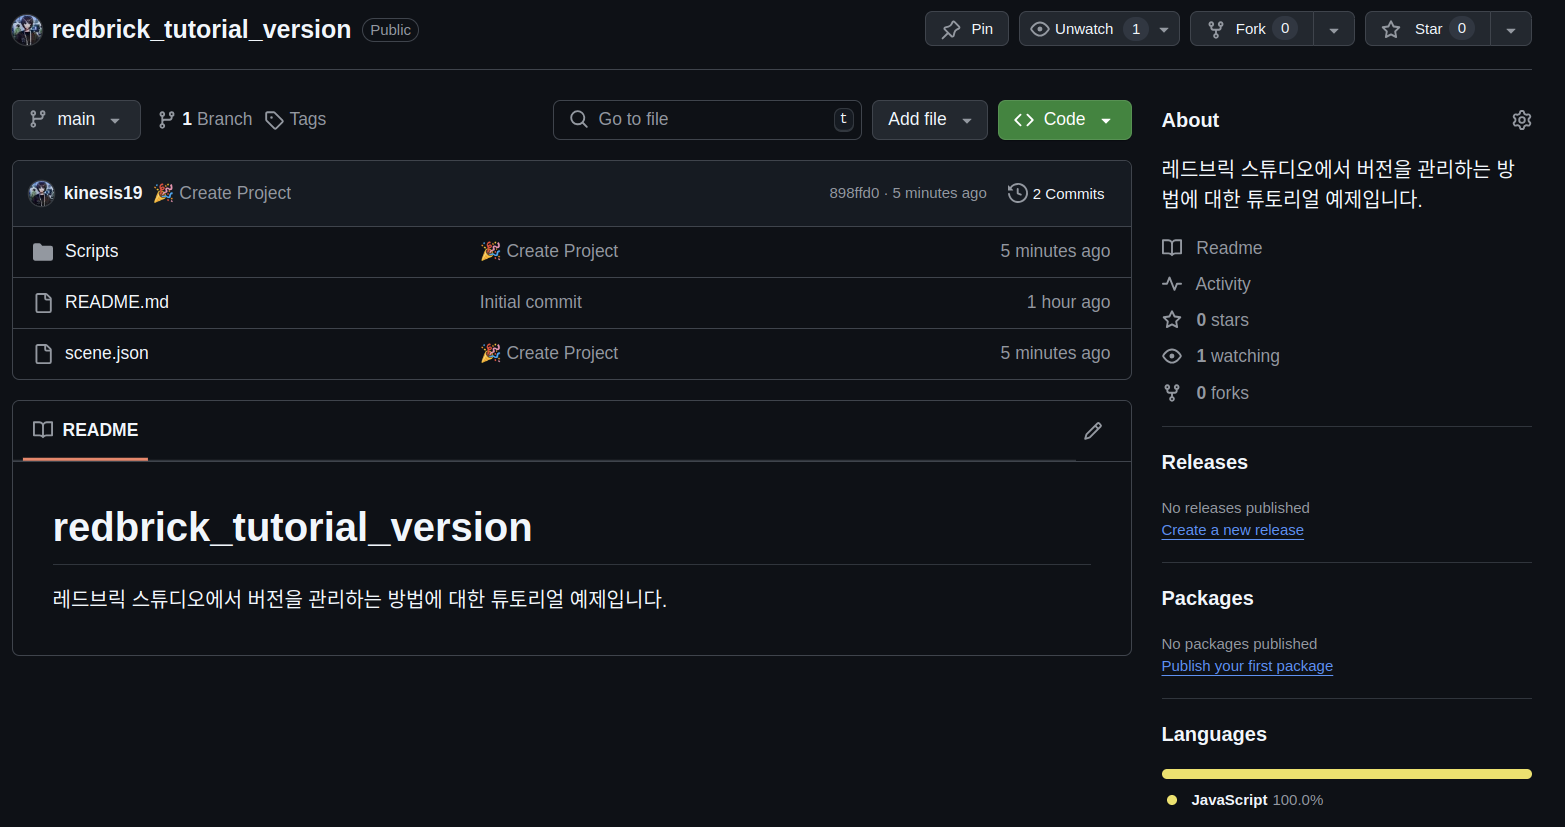This screenshot has height=827, width=1565.
Task: Open the scene.json file
Action: [107, 353]
